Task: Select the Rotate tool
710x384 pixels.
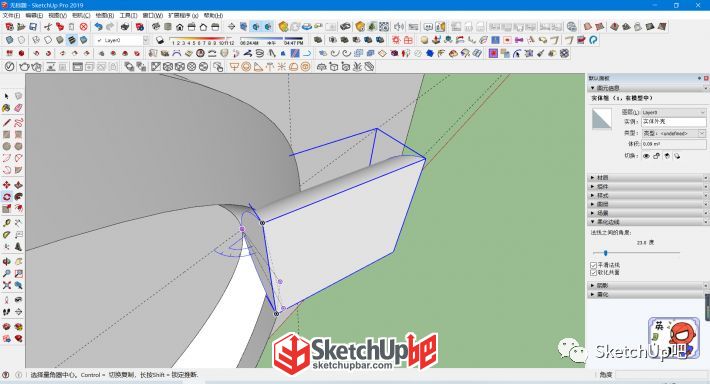Action: pyautogui.click(x=6, y=197)
